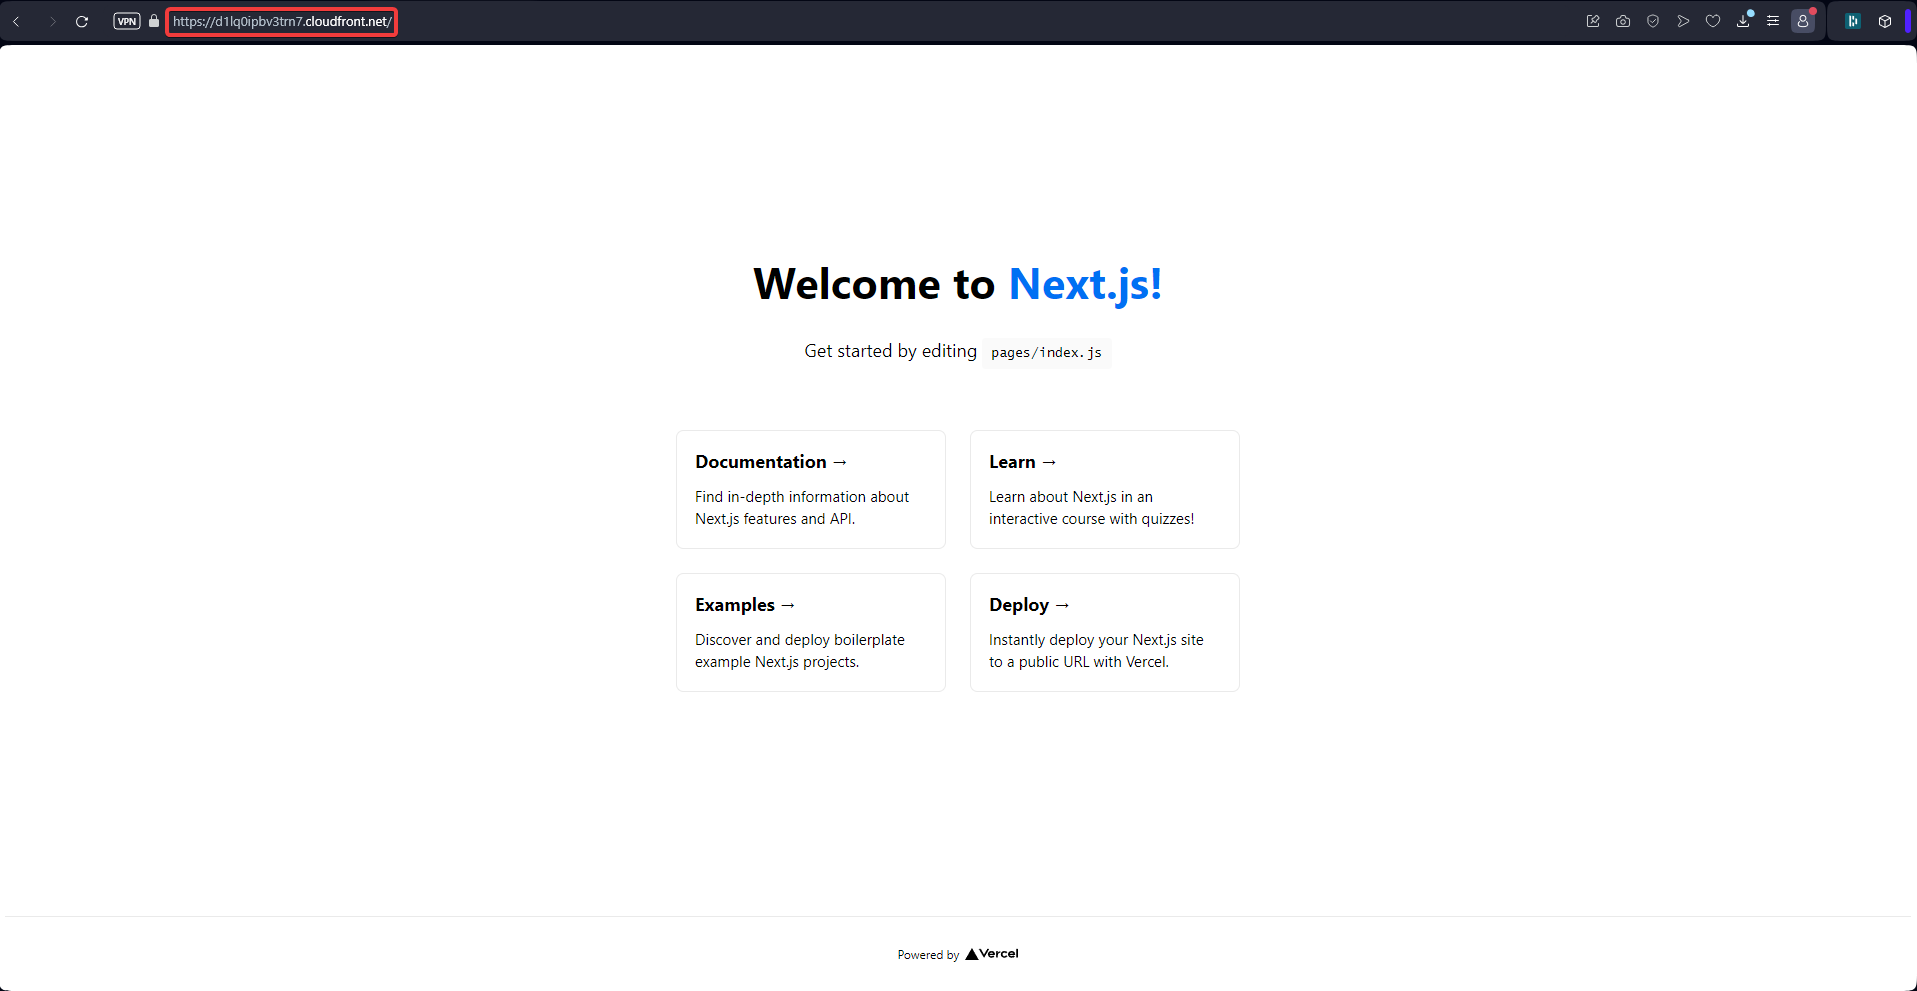Image resolution: width=1917 pixels, height=991 pixels.
Task: Reload the current page
Action: tap(82, 21)
